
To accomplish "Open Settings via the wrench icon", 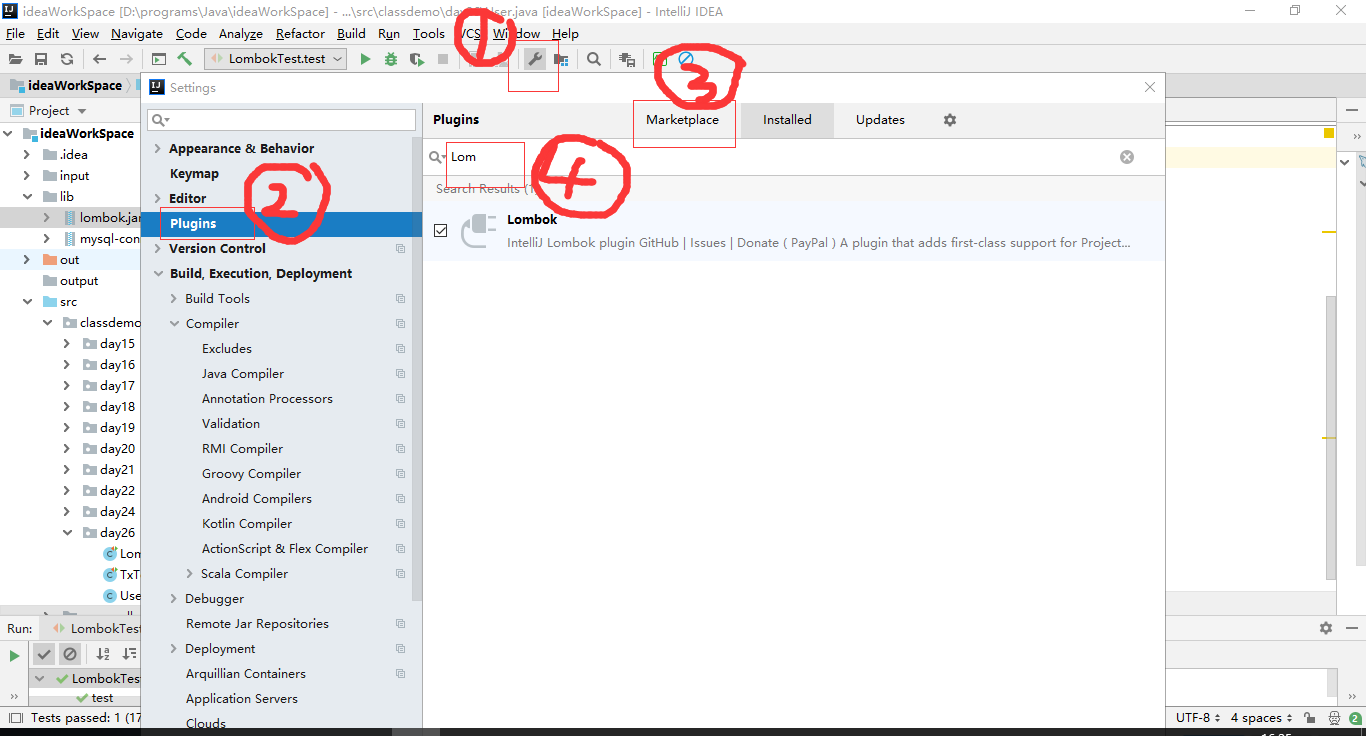I will (535, 59).
